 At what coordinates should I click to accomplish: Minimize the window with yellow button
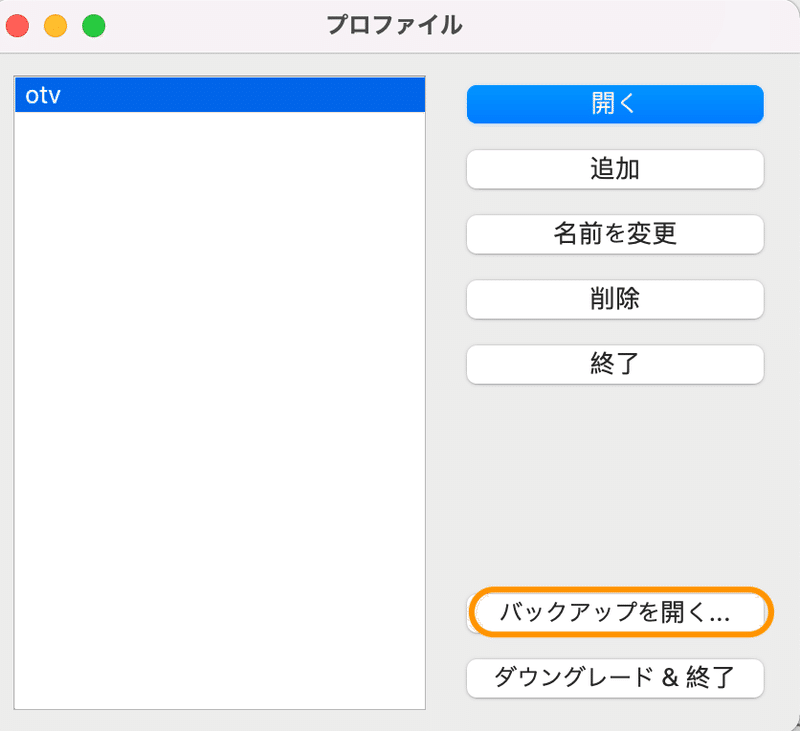point(56,26)
